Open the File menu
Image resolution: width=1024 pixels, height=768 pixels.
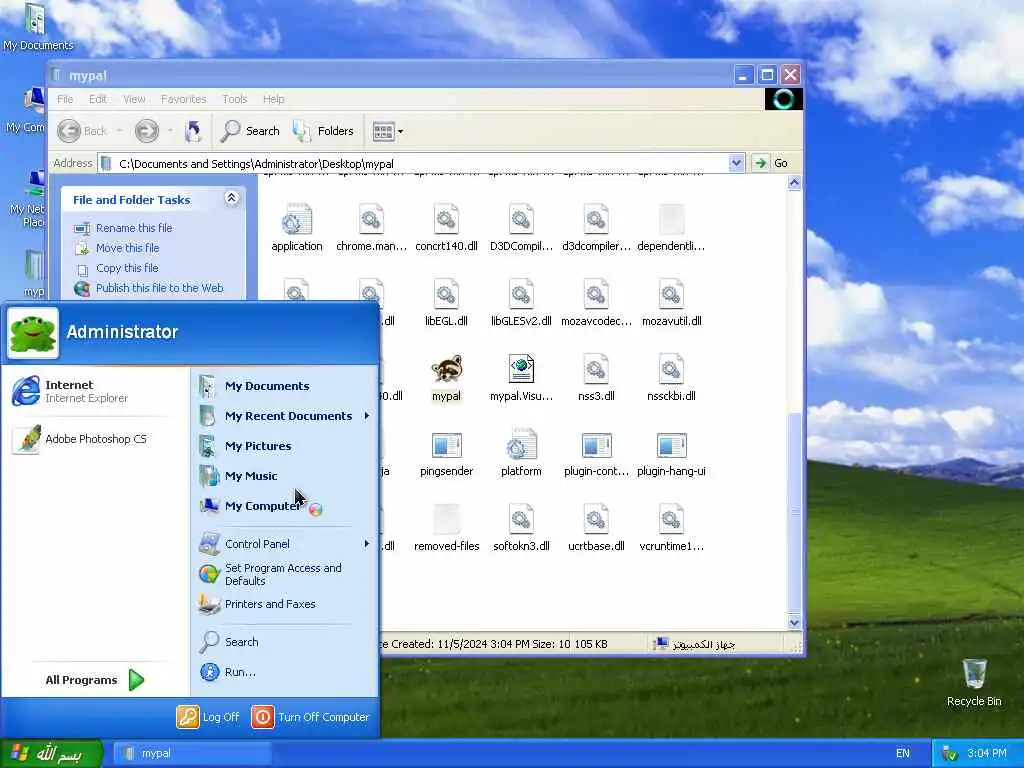65,99
